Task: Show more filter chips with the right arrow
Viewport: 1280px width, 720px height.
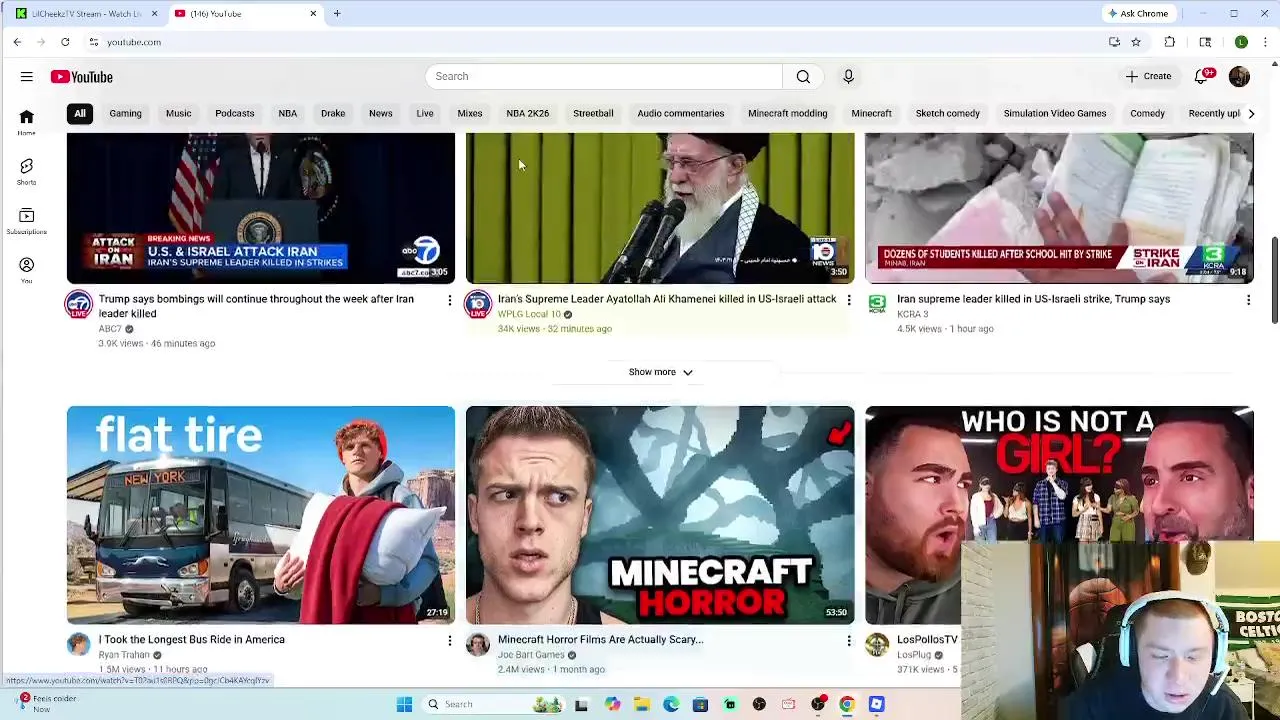Action: click(1251, 114)
